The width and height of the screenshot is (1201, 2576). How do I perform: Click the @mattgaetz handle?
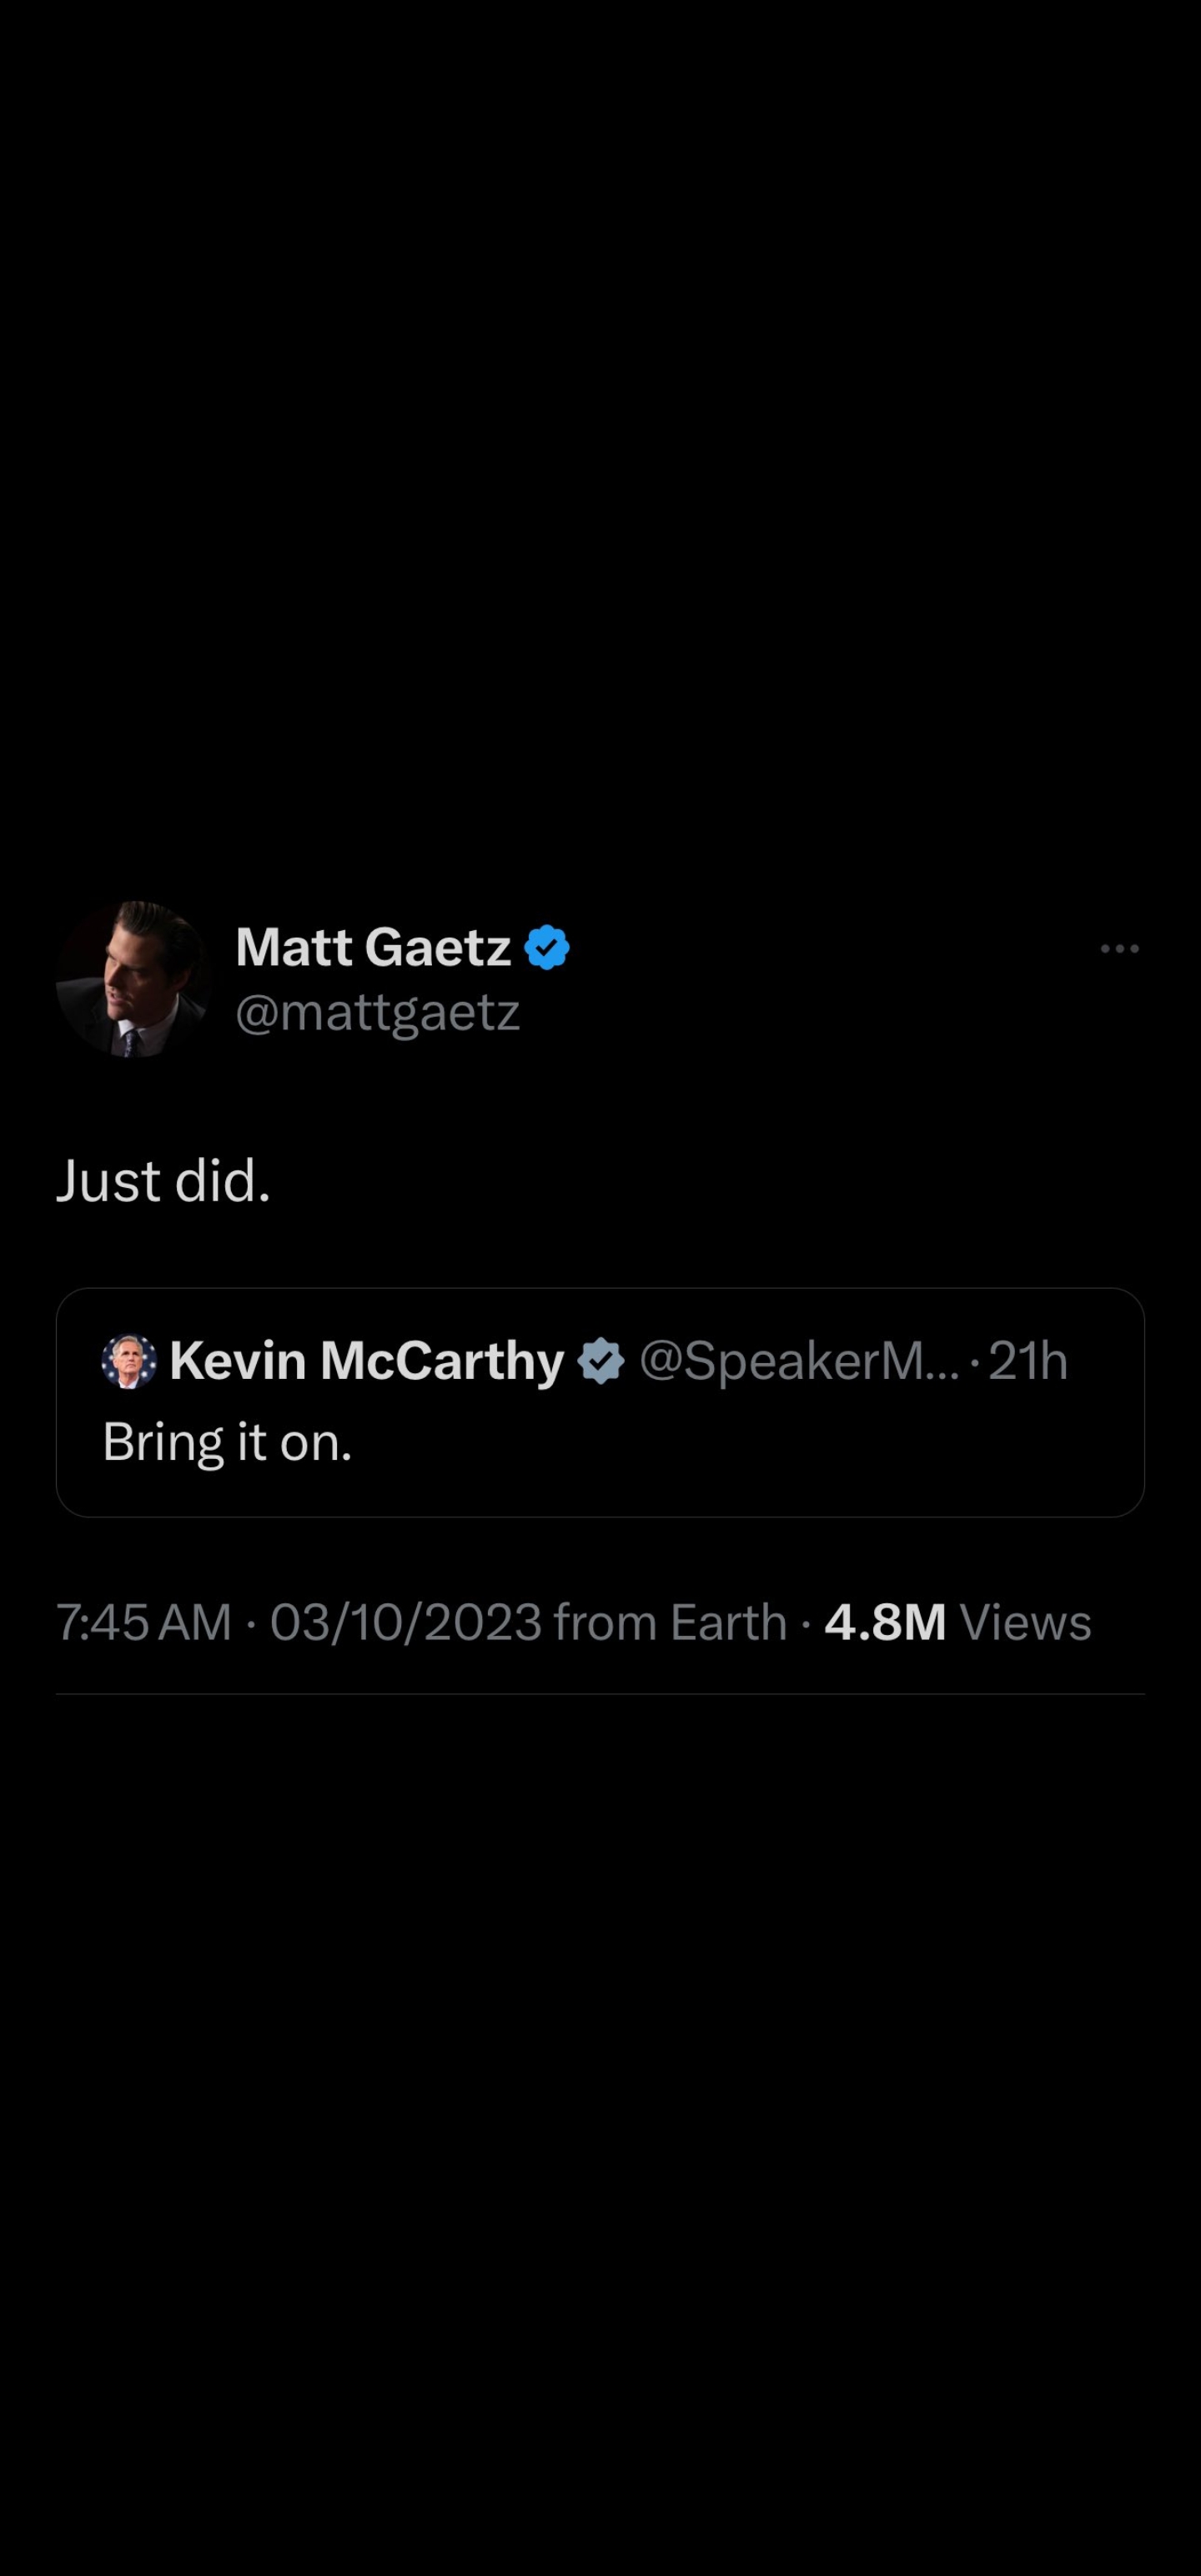coord(377,1012)
